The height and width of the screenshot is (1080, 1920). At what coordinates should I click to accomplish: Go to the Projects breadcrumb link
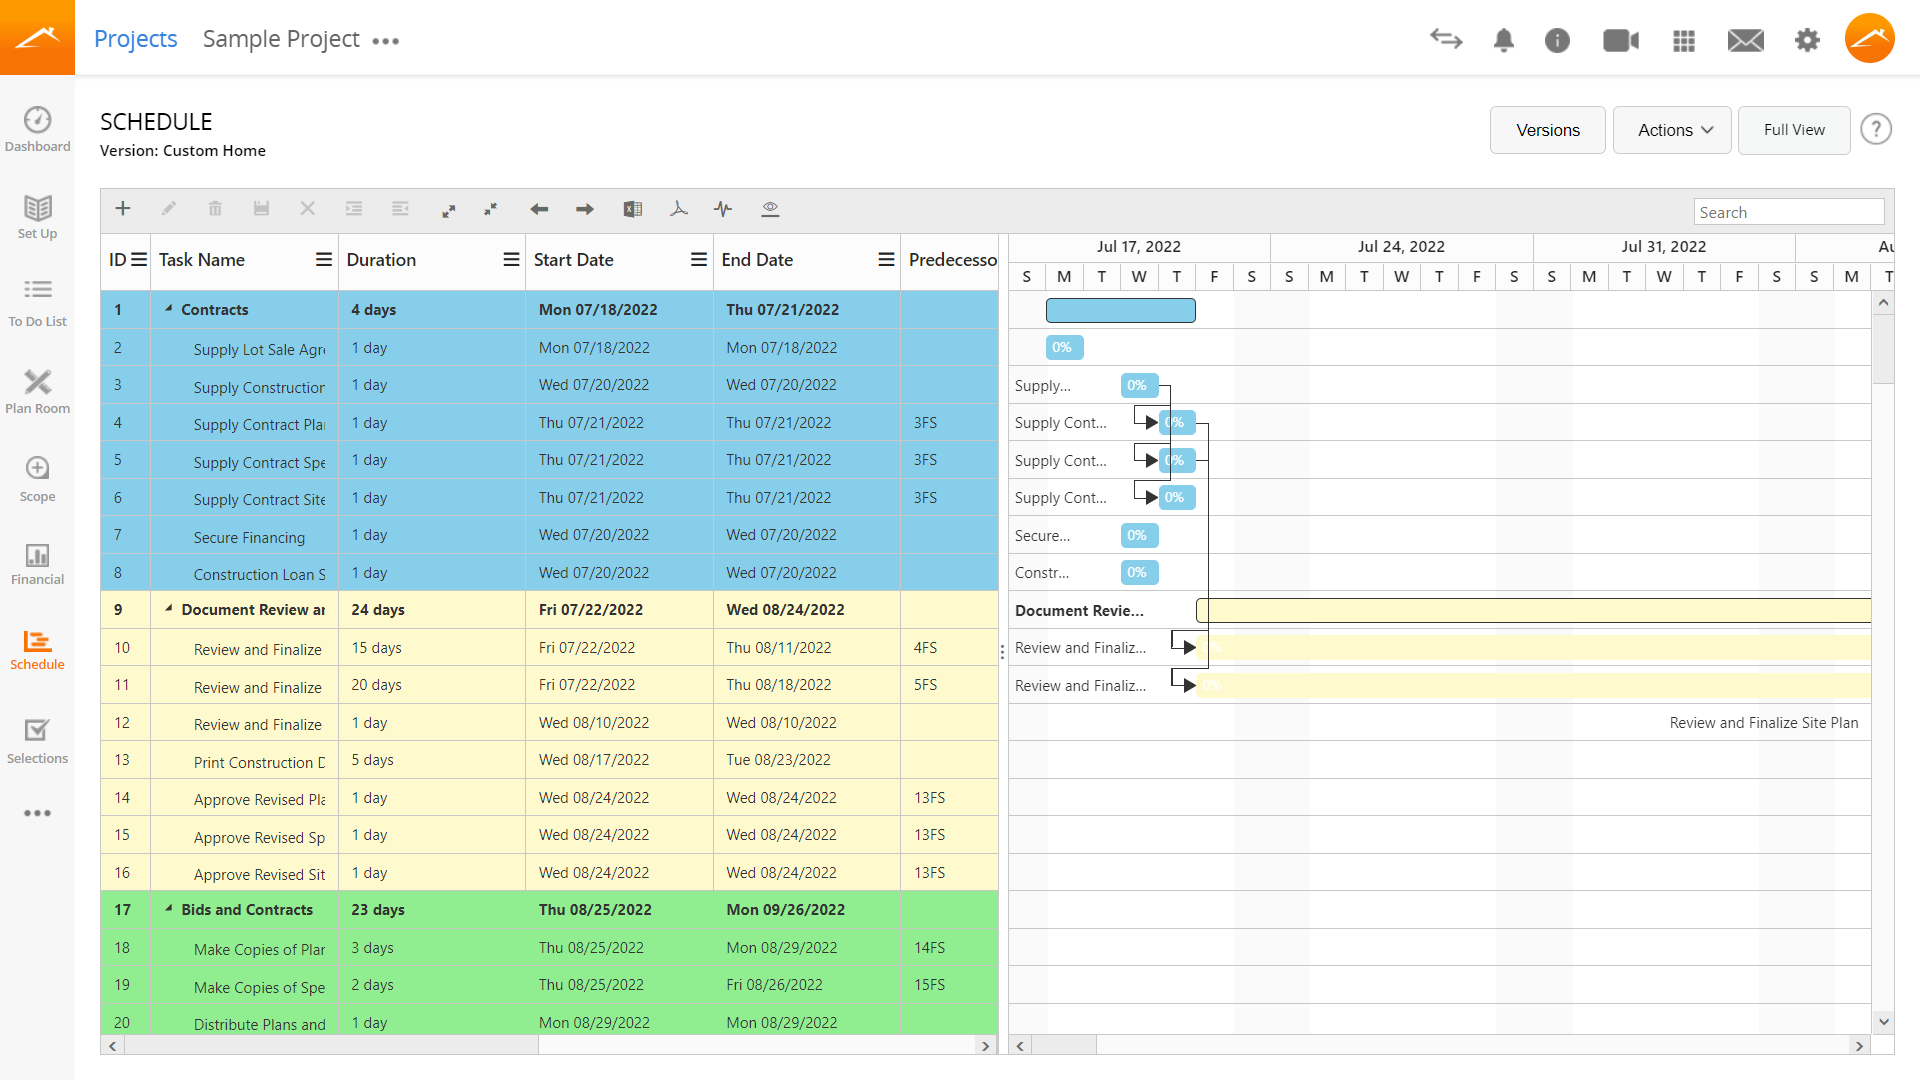(135, 39)
